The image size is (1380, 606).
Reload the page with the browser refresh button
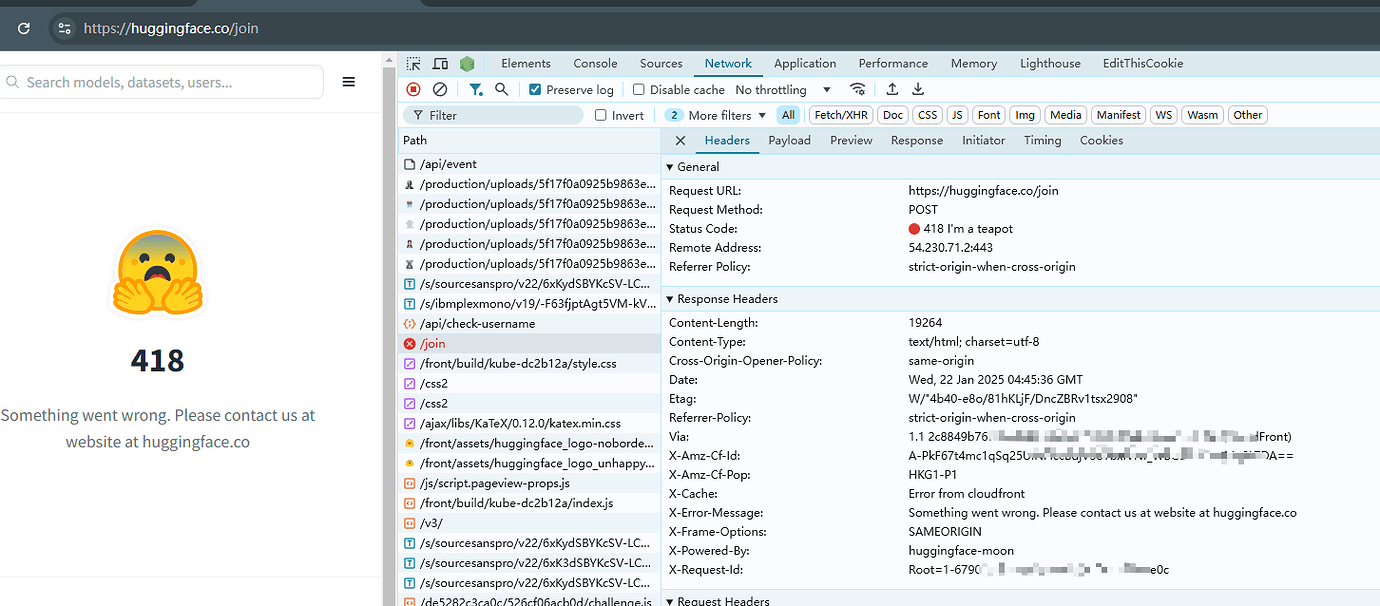(24, 29)
